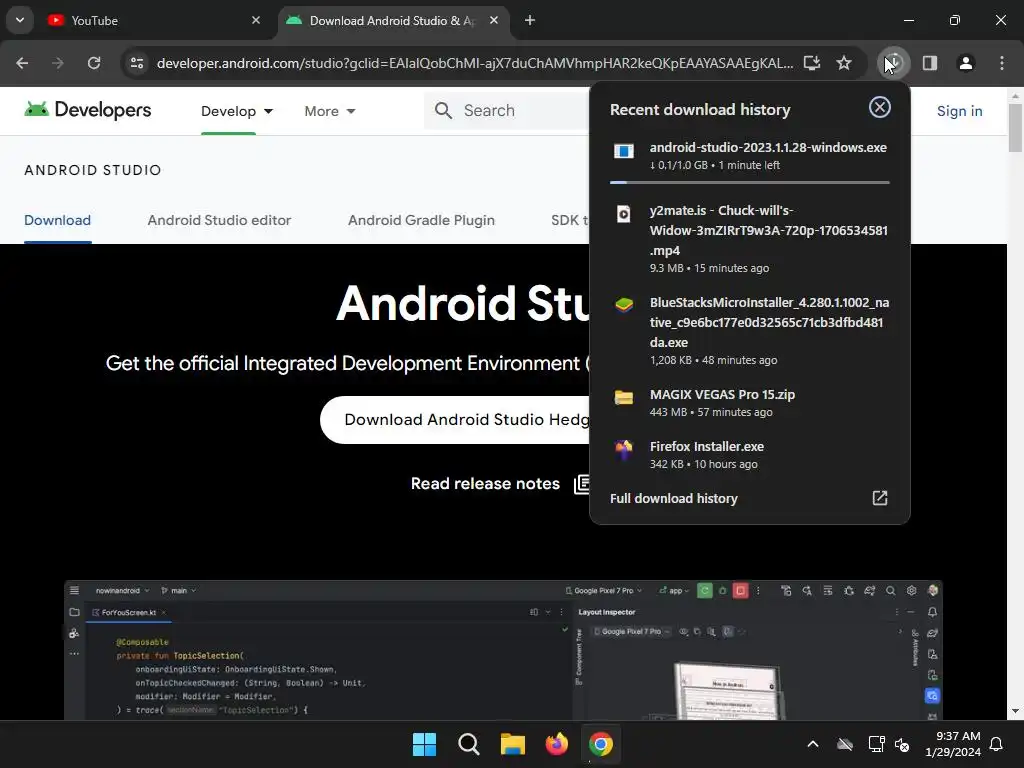The image size is (1024, 768).
Task: Open the release notes icon beside Read release notes
Action: [x=581, y=484]
